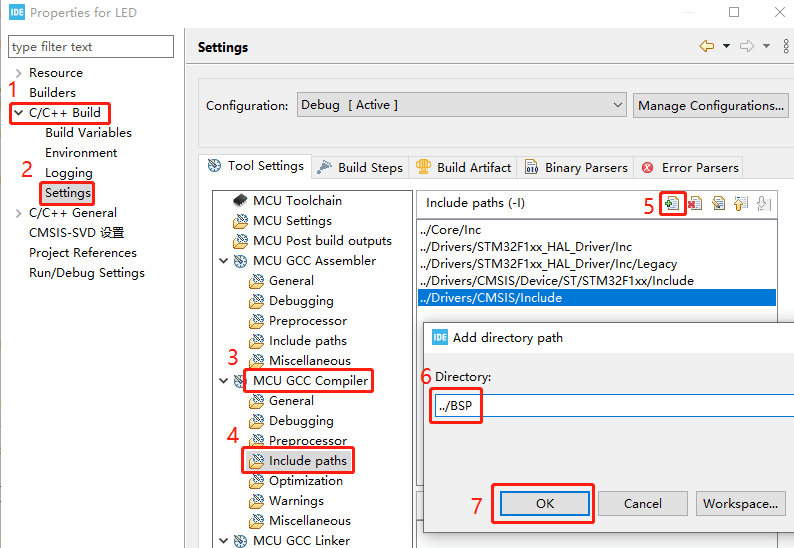Click the Move Down arrow icon
The height and width of the screenshot is (548, 794).
pos(764,204)
